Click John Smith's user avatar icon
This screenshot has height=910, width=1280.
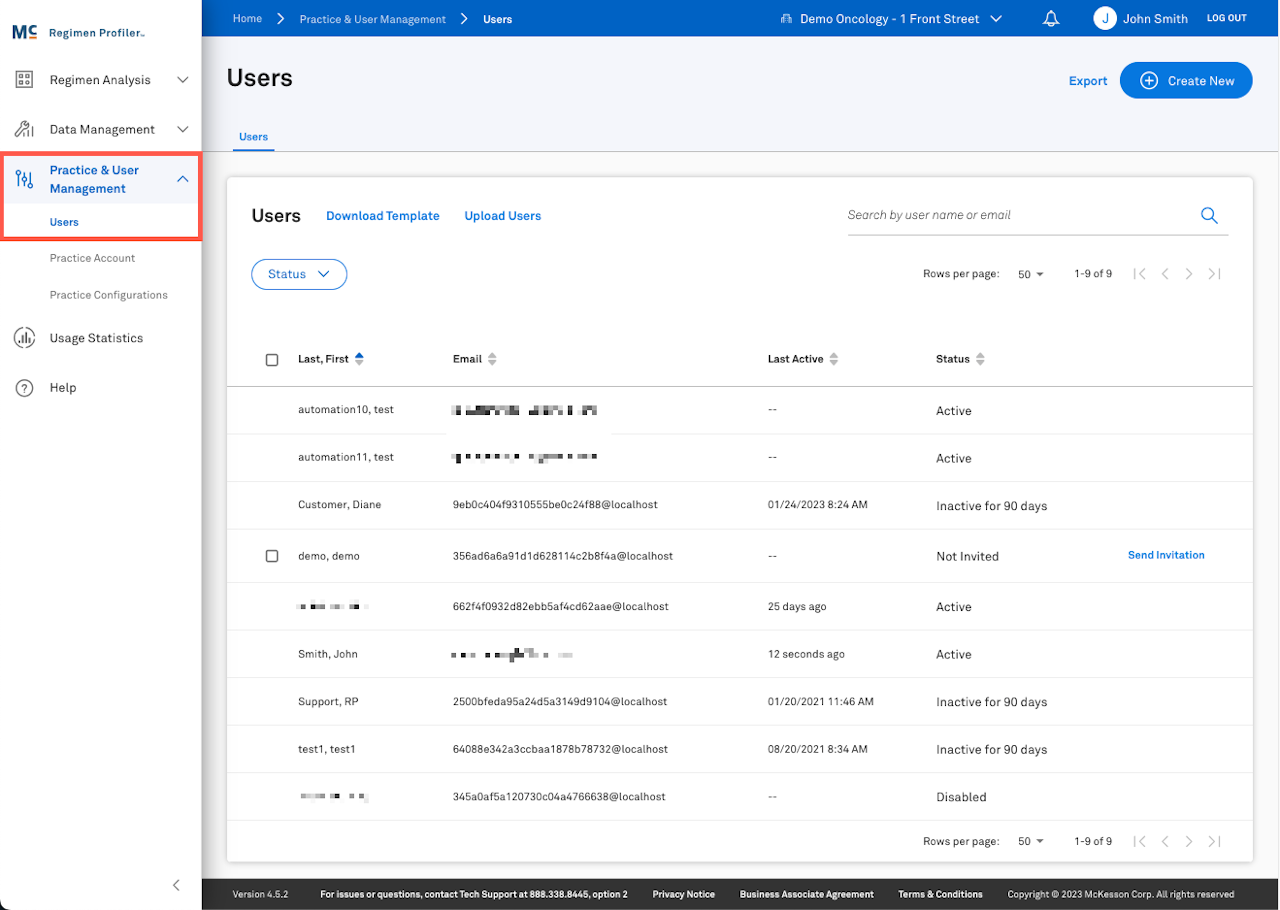coord(1105,19)
